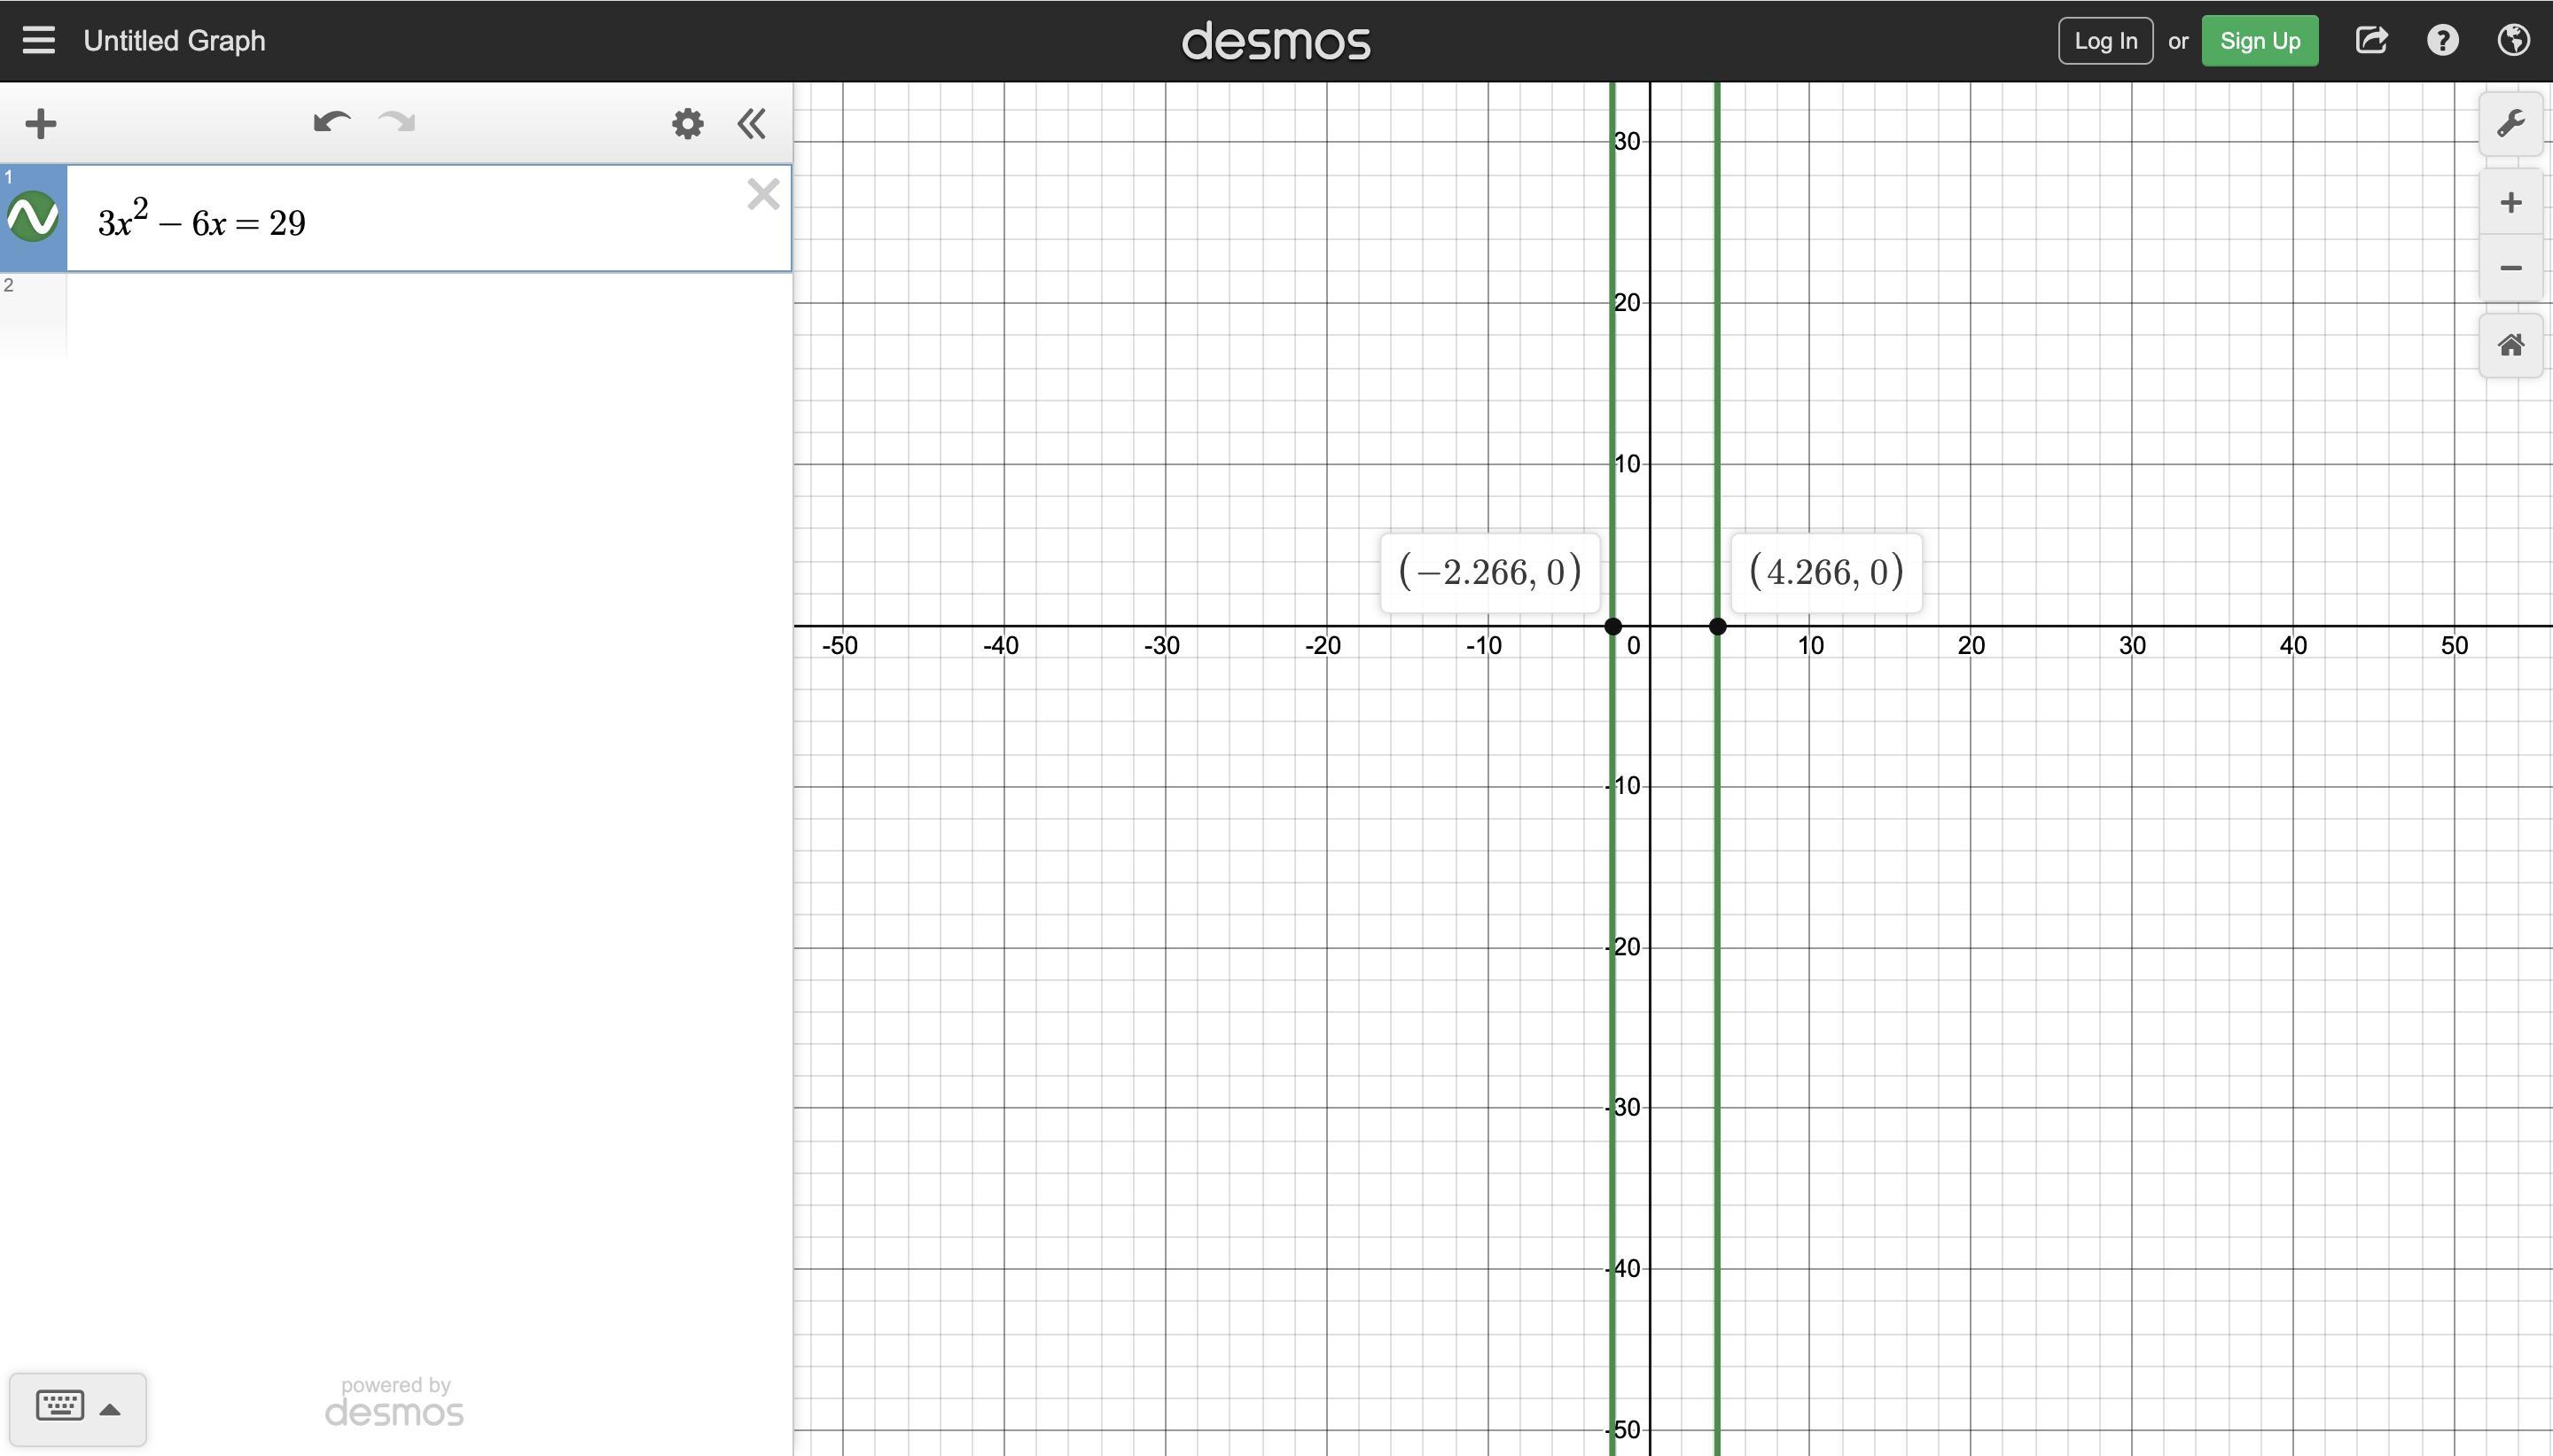Viewport: 2553px width, 1456px height.
Task: Open expression list settings gear
Action: 687,124
